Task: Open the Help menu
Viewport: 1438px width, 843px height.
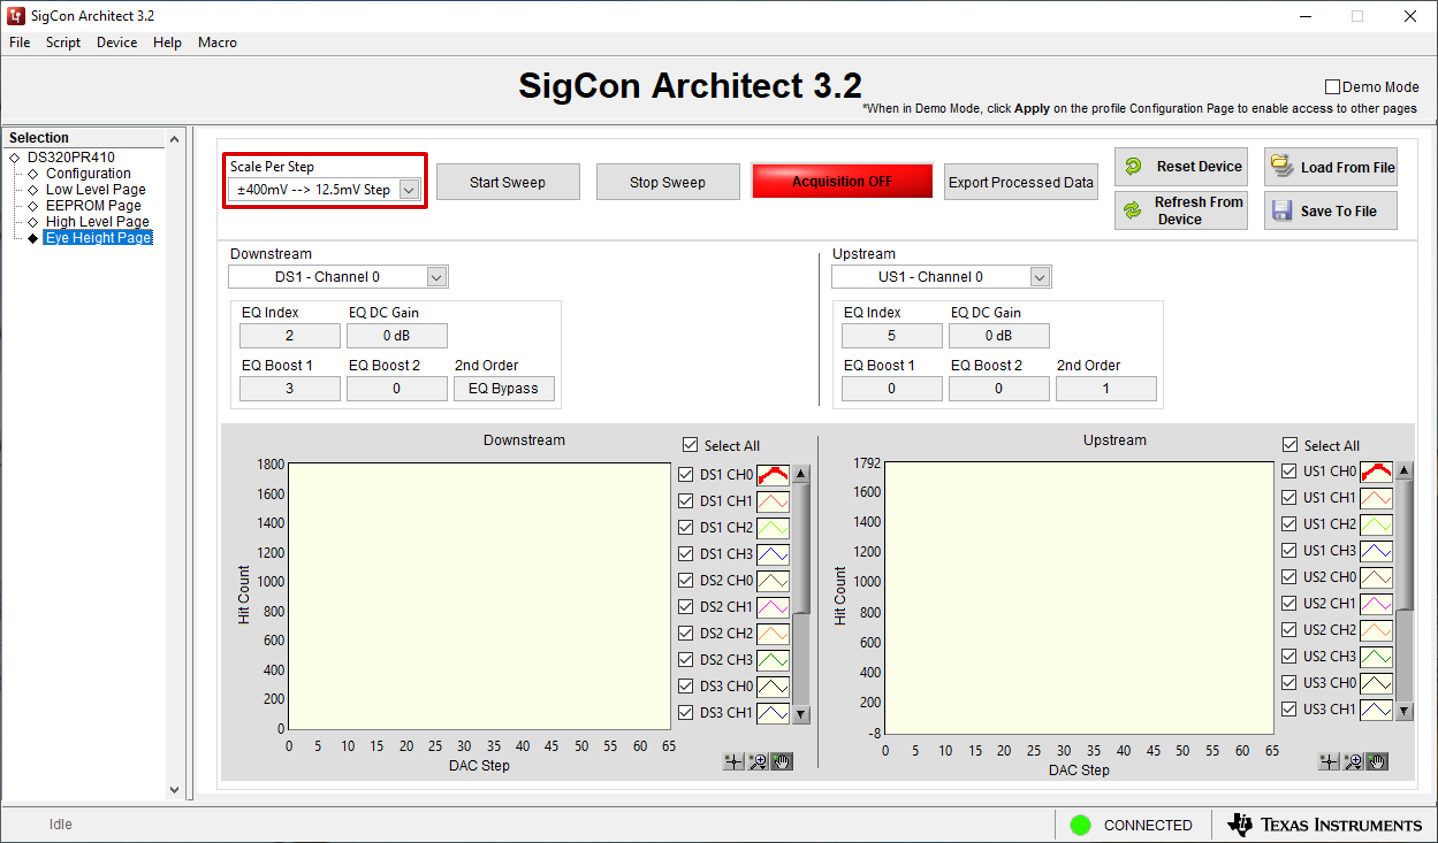Action: coord(167,42)
